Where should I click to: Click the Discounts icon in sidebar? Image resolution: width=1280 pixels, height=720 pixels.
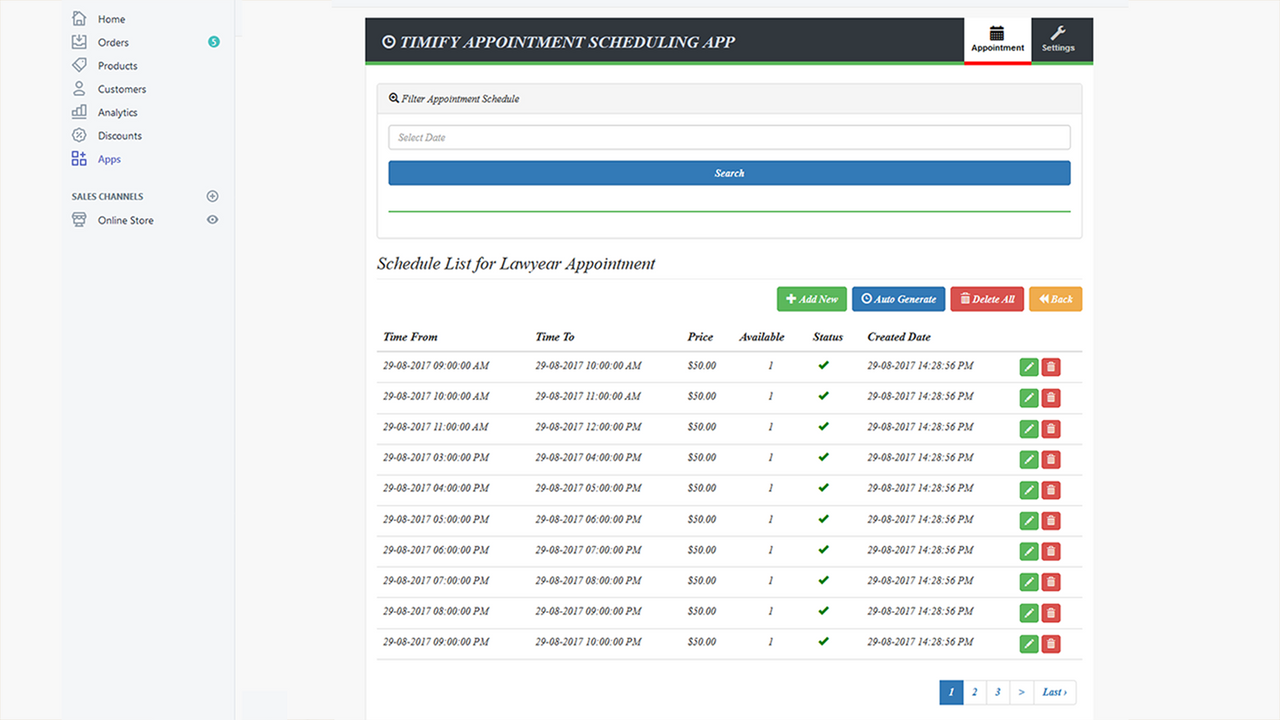click(x=79, y=135)
